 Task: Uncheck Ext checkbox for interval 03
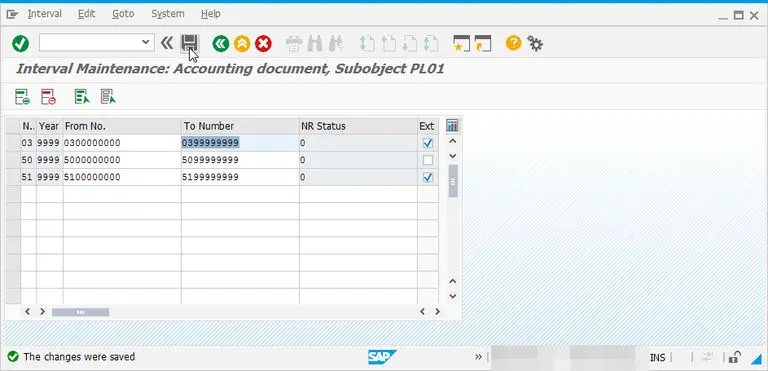pyautogui.click(x=428, y=143)
